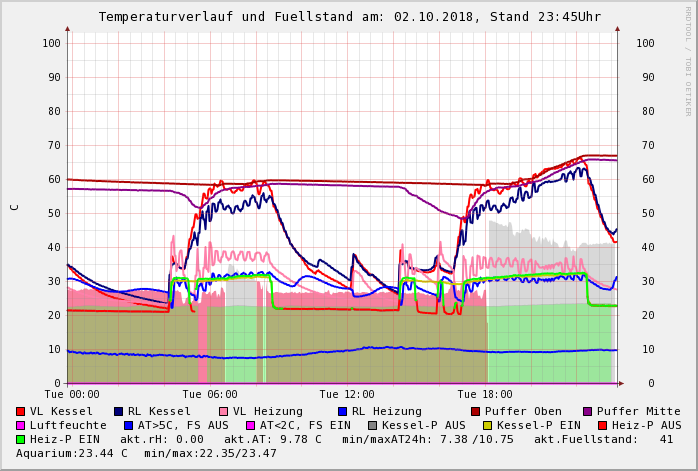
Task: Click the Aquarium temperature reading text
Action: coord(70,453)
